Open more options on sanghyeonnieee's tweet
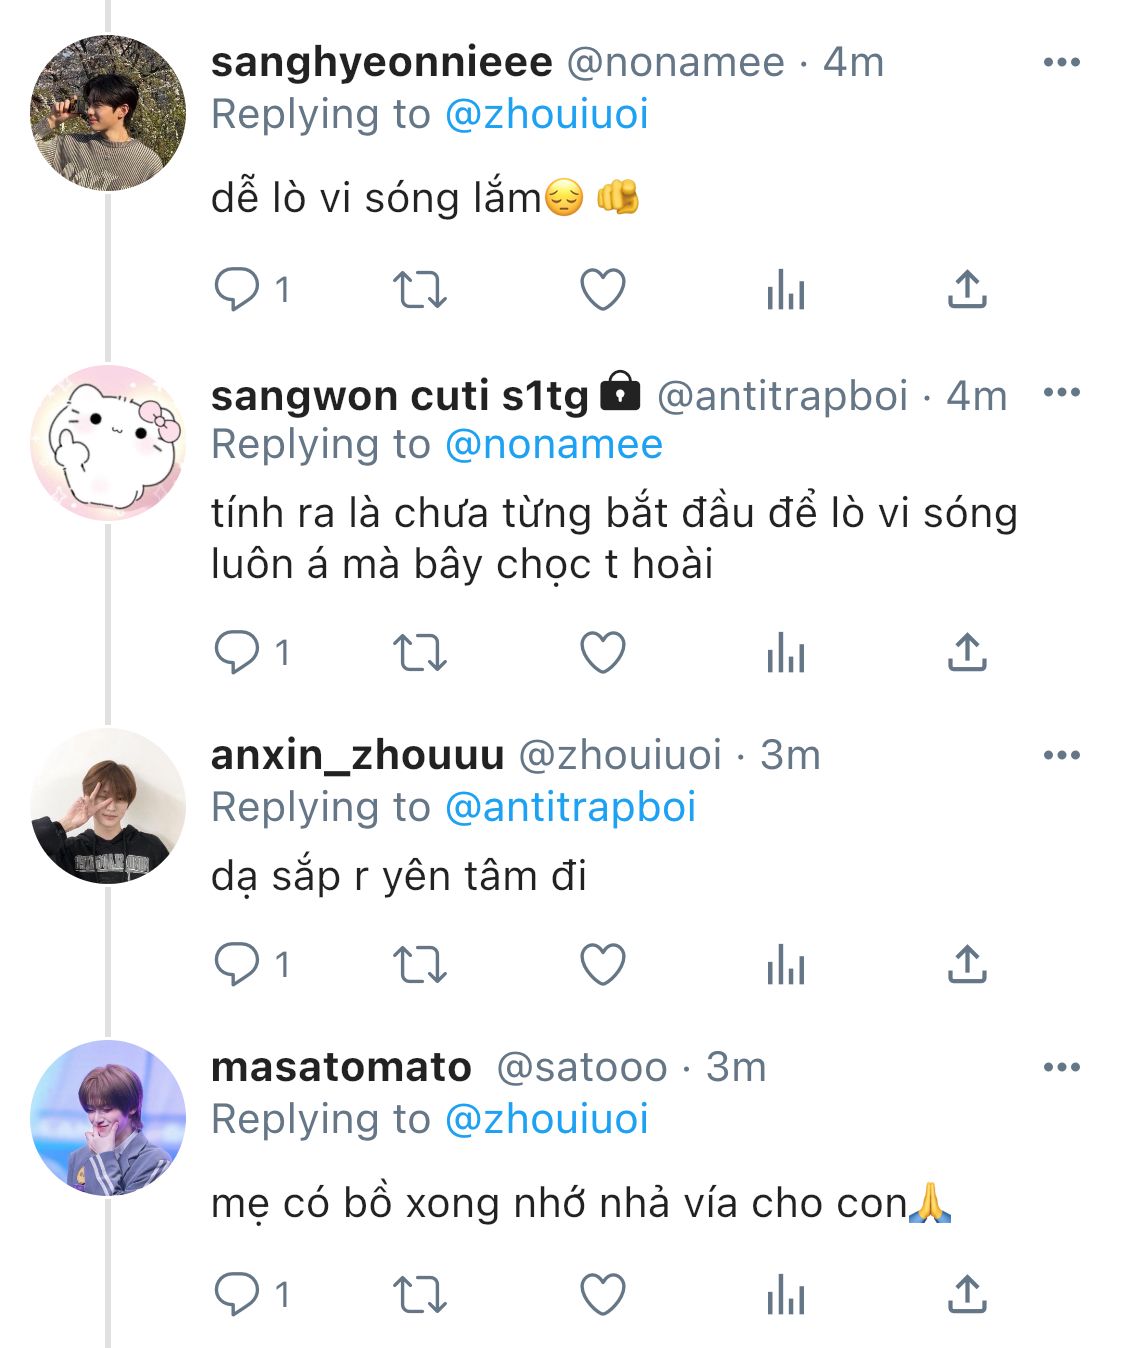Viewport: 1125px width, 1348px height. click(1061, 62)
